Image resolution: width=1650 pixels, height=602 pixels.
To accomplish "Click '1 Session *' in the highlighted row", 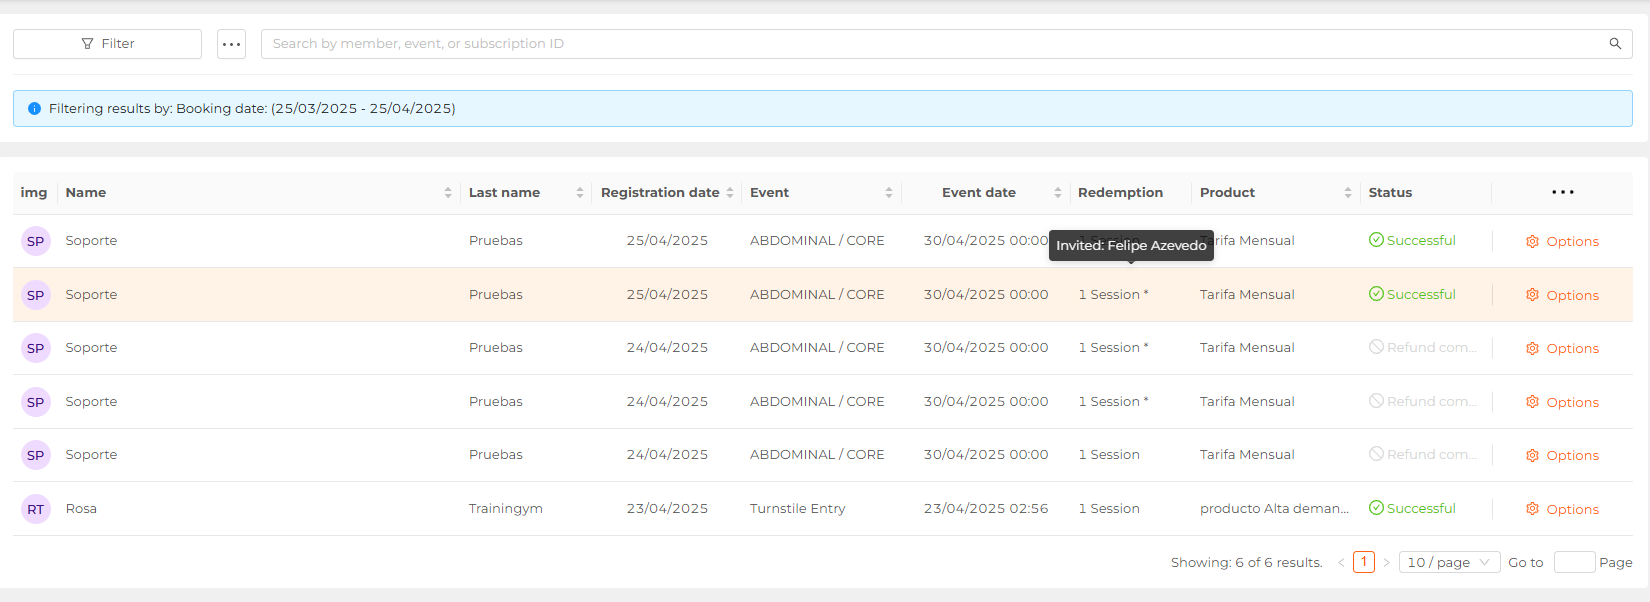I will [x=1113, y=295].
